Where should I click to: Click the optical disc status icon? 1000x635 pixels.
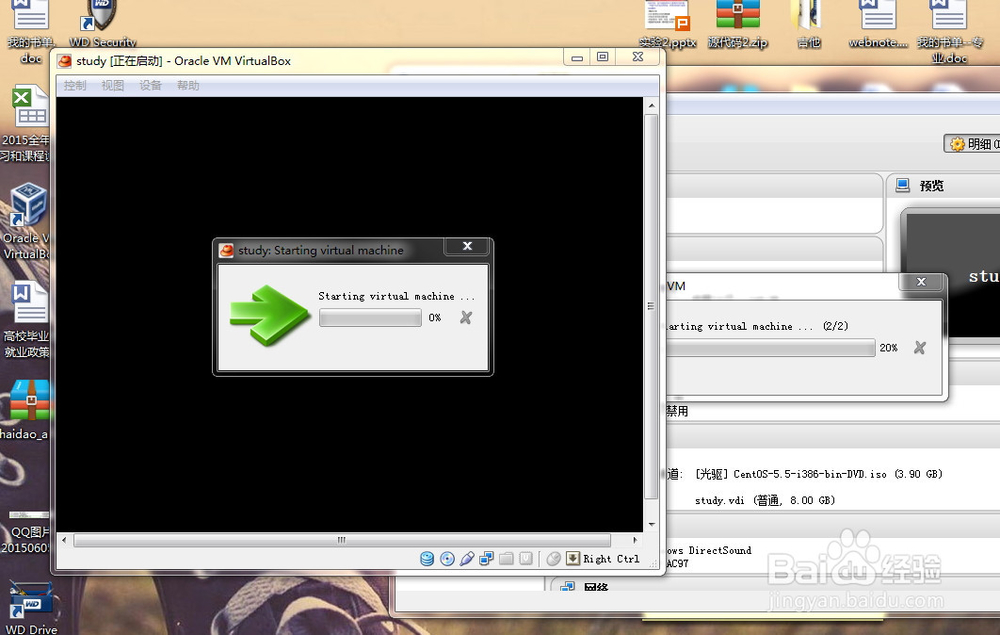(447, 559)
